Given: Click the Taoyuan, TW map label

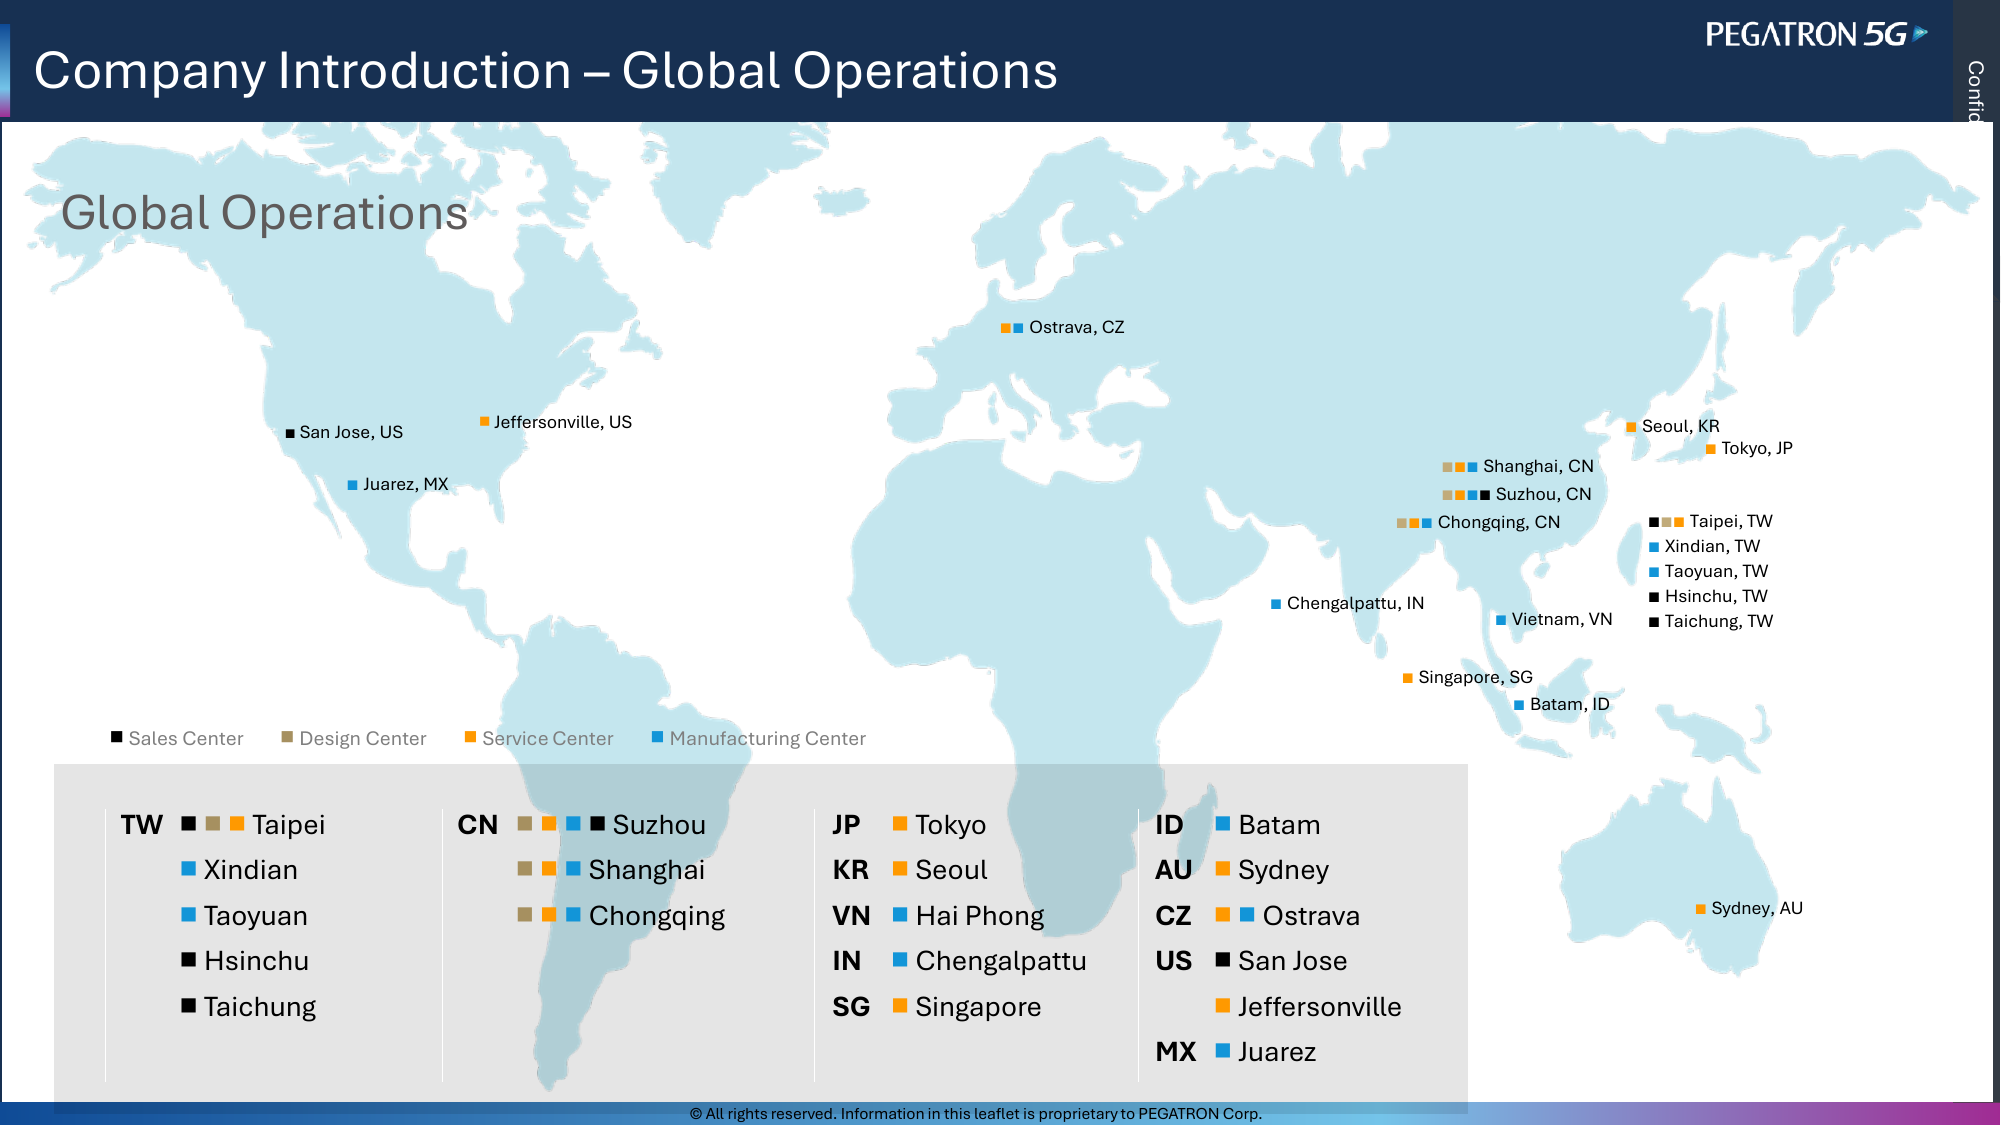Looking at the screenshot, I should [x=1716, y=571].
